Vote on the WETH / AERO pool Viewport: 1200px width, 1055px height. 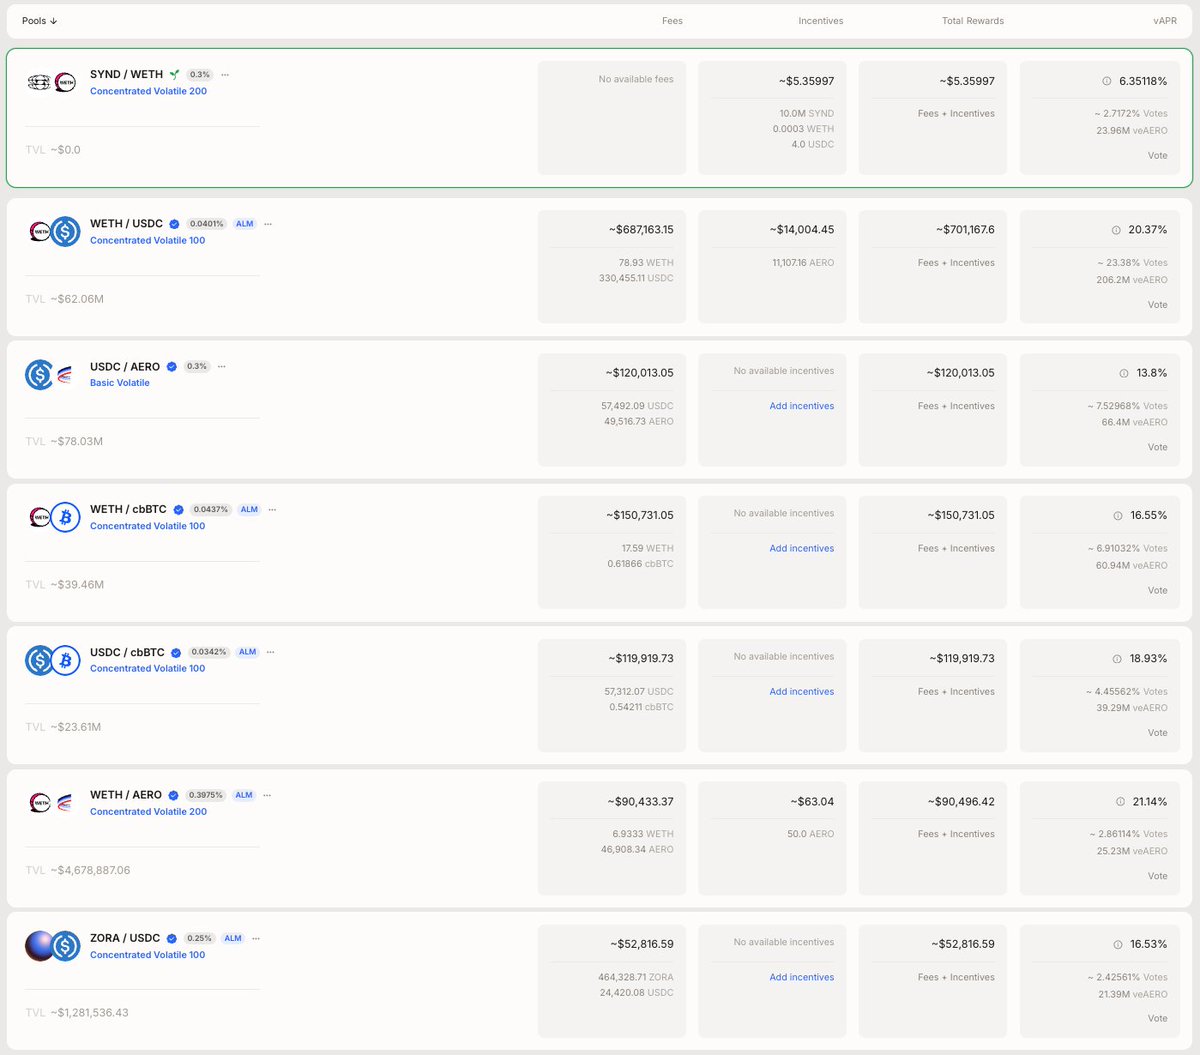point(1157,877)
